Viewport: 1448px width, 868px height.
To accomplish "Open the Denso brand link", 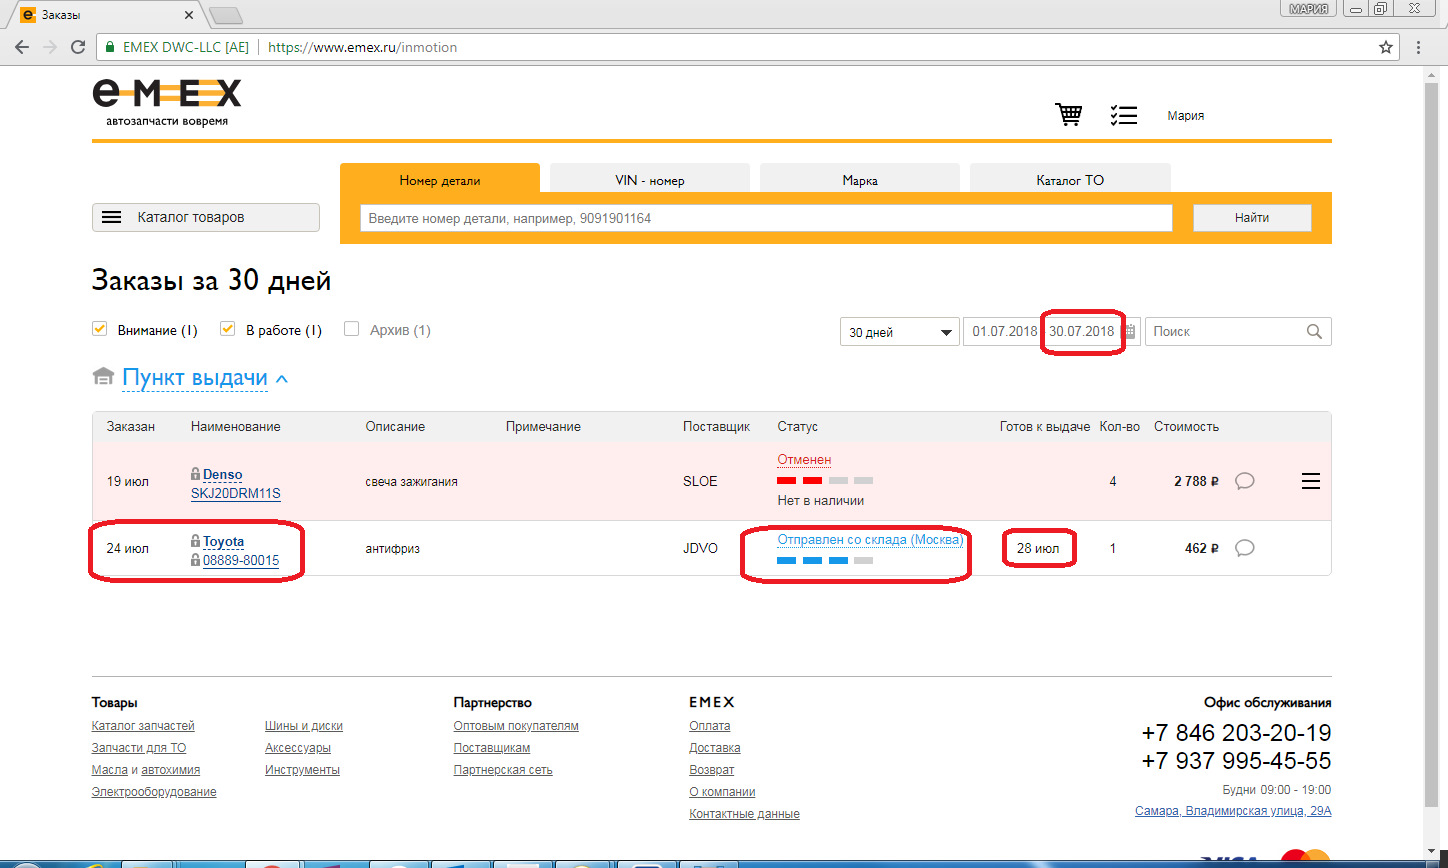I will [223, 475].
